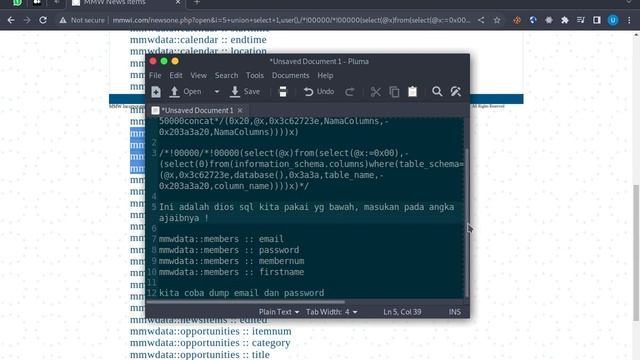The image size is (640, 360).
Task: Open the Help menu in Pluma
Action: [x=325, y=76]
